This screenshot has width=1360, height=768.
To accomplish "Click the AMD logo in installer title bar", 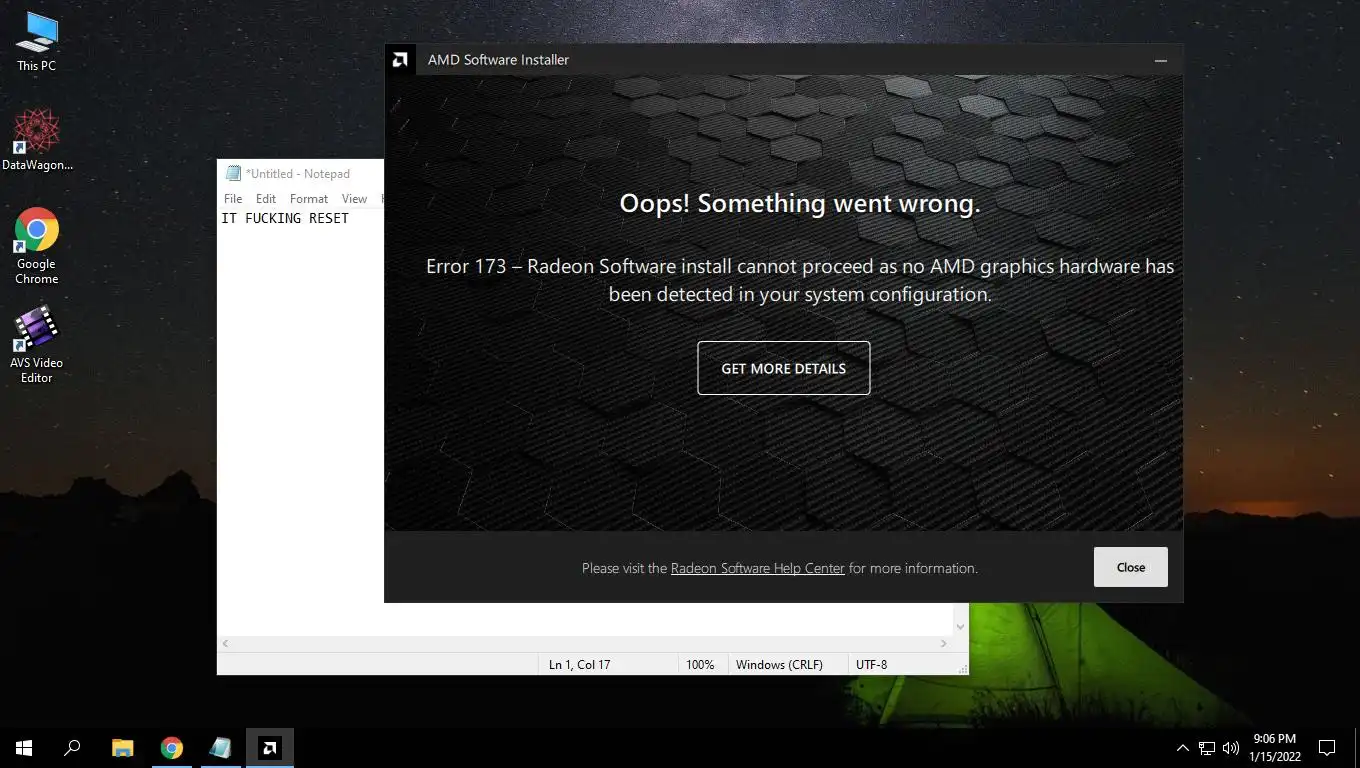I will (x=400, y=60).
